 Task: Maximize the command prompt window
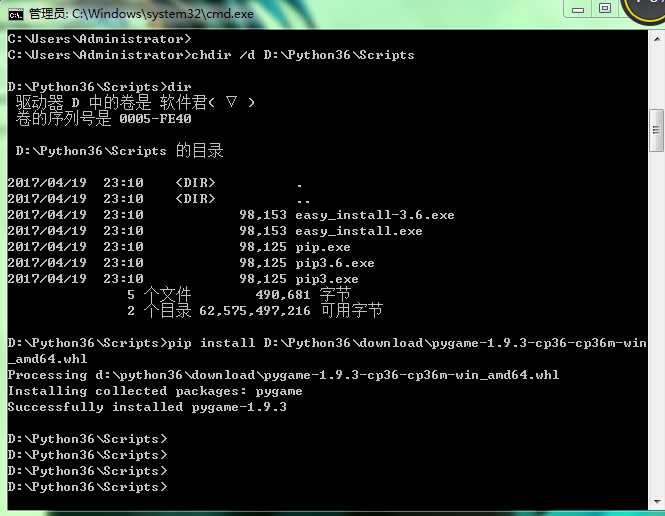(x=605, y=8)
